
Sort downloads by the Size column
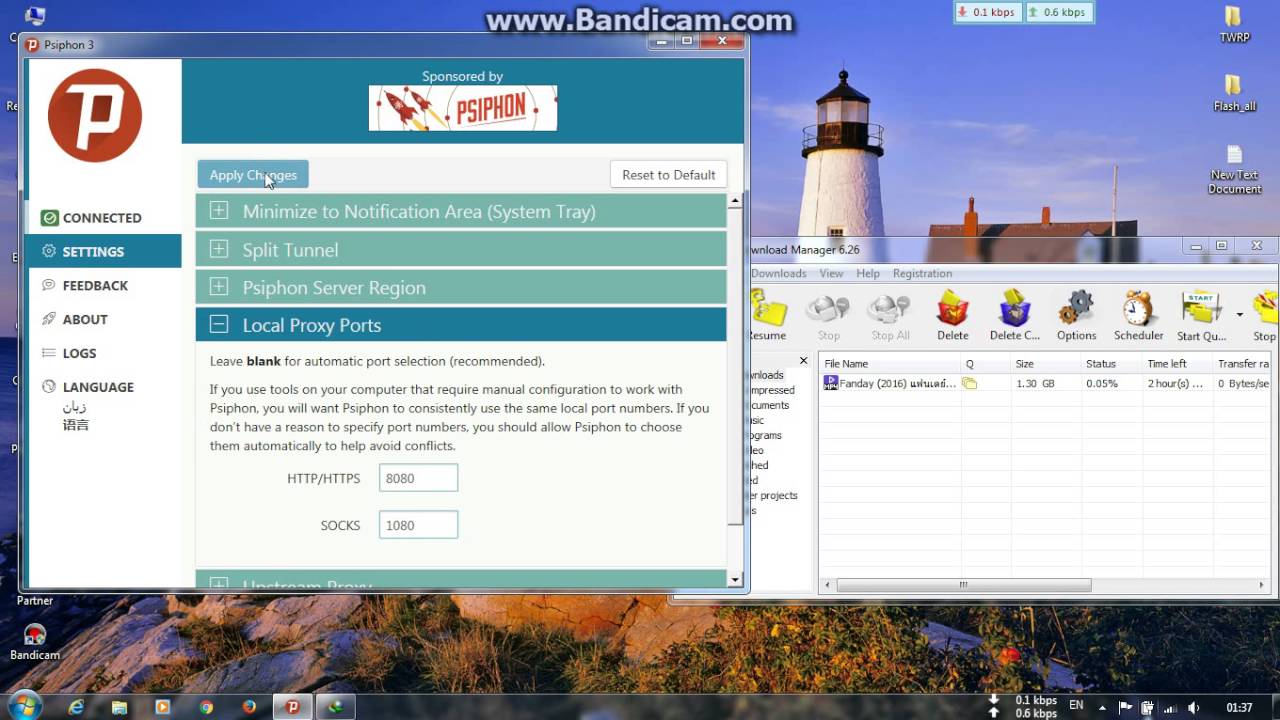coord(1045,364)
